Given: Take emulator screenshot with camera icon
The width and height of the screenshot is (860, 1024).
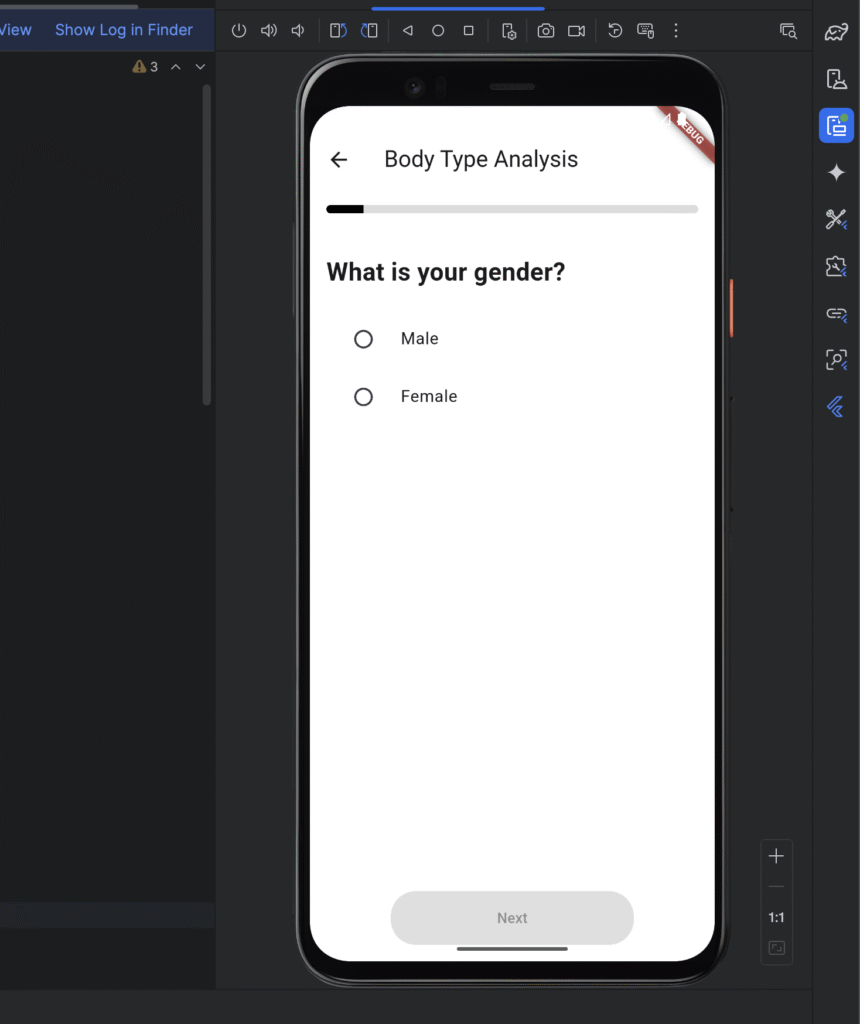Looking at the screenshot, I should 546,31.
